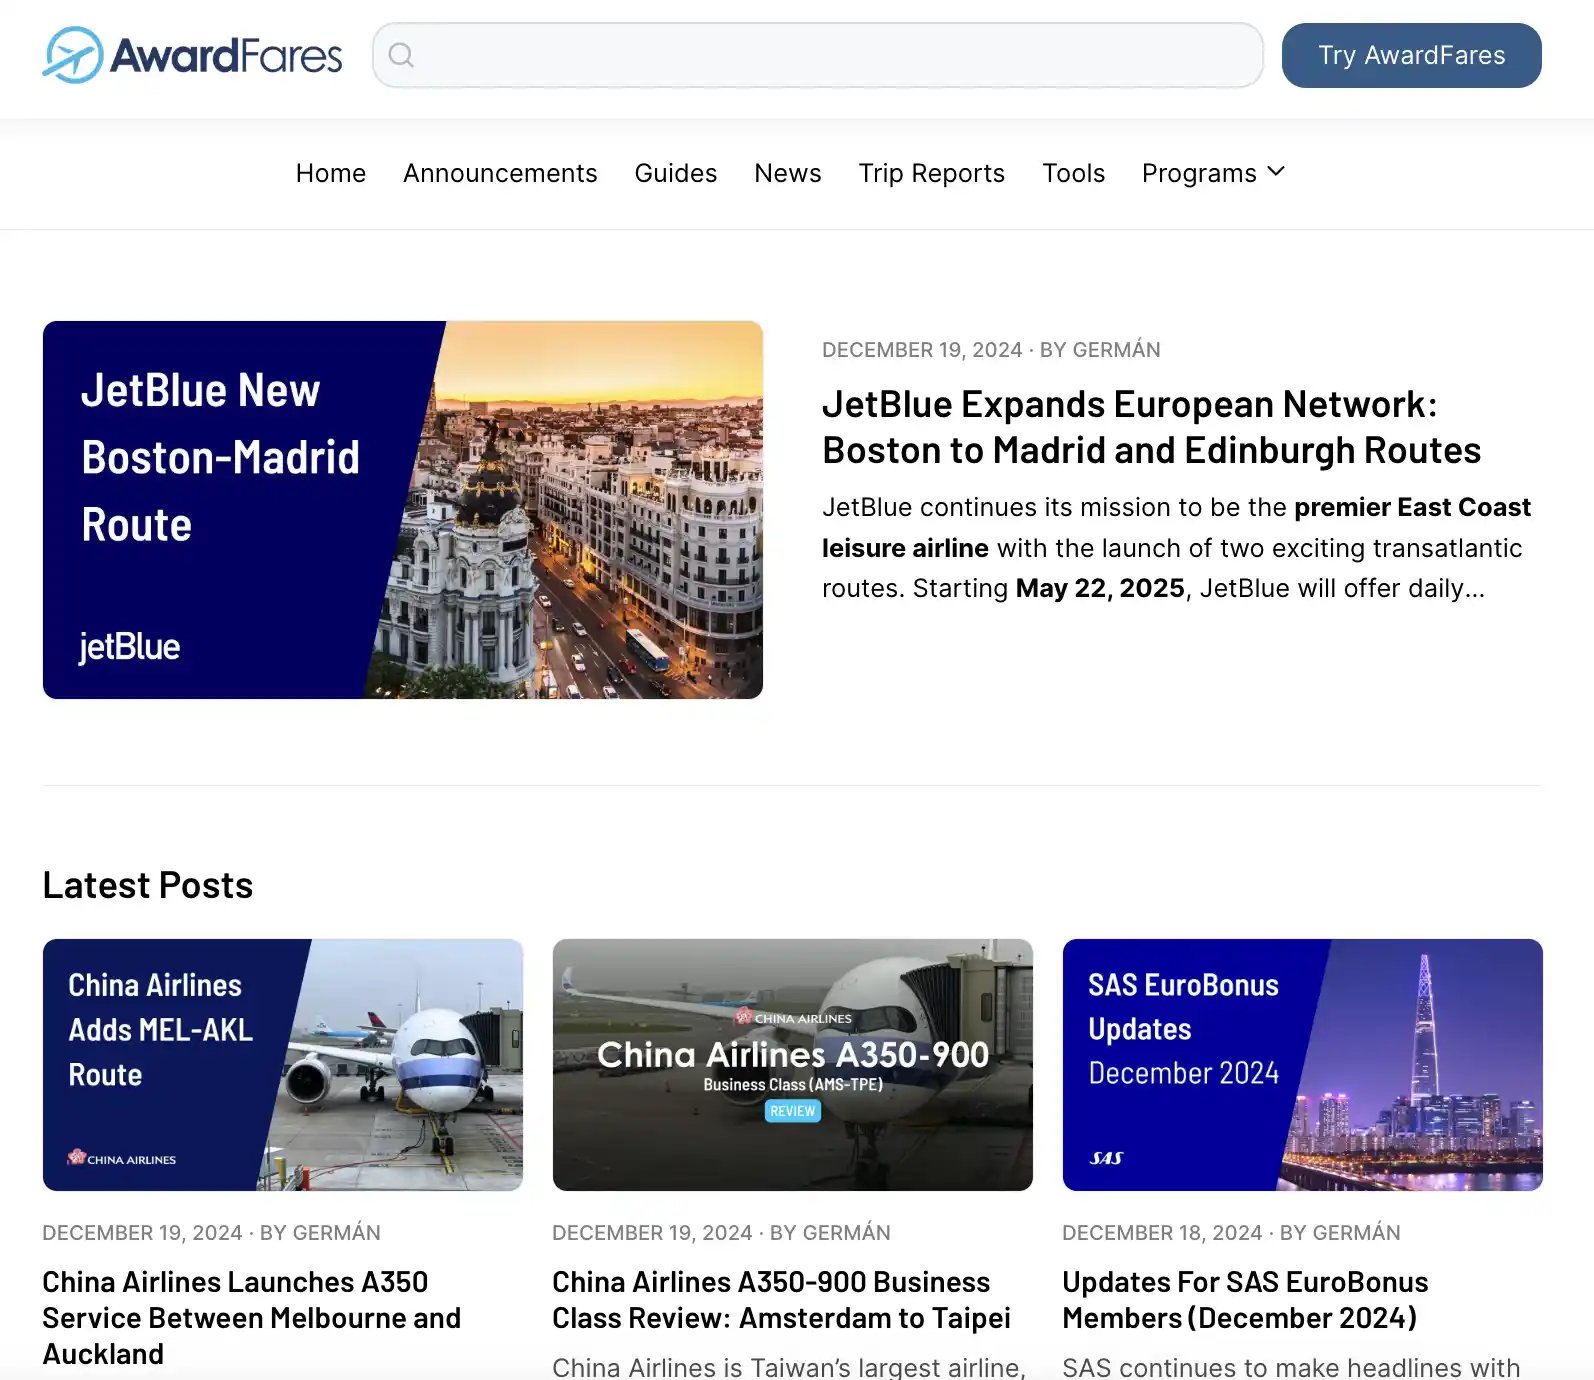Expand the Programs dropdown chevron

pyautogui.click(x=1276, y=172)
